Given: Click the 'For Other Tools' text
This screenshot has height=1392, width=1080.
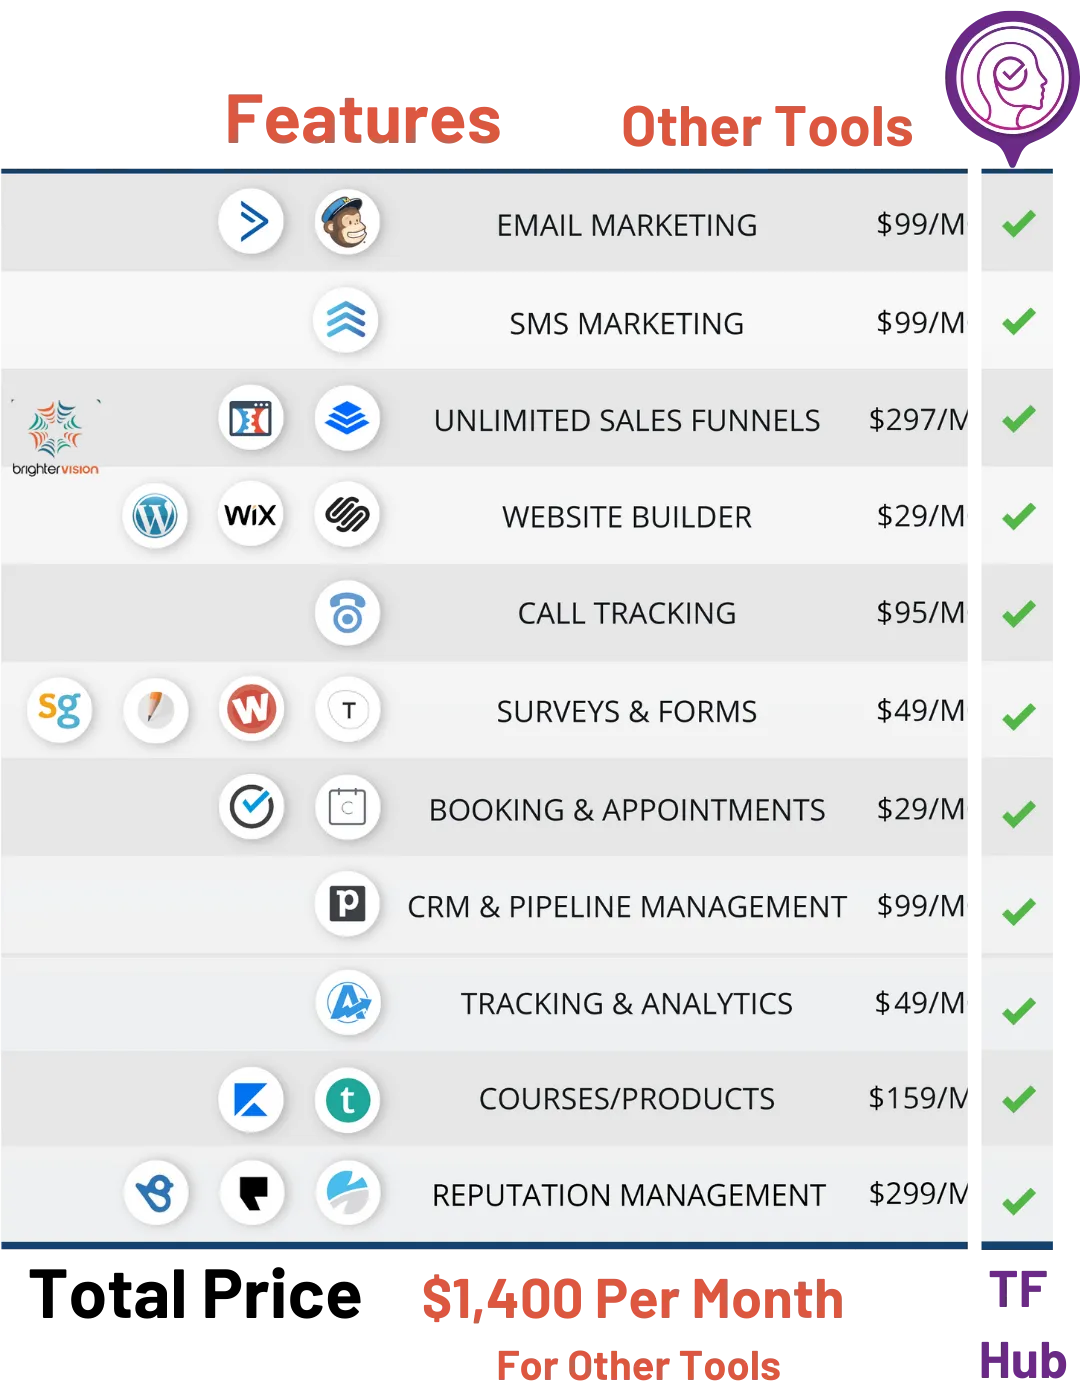Looking at the screenshot, I should (639, 1365).
